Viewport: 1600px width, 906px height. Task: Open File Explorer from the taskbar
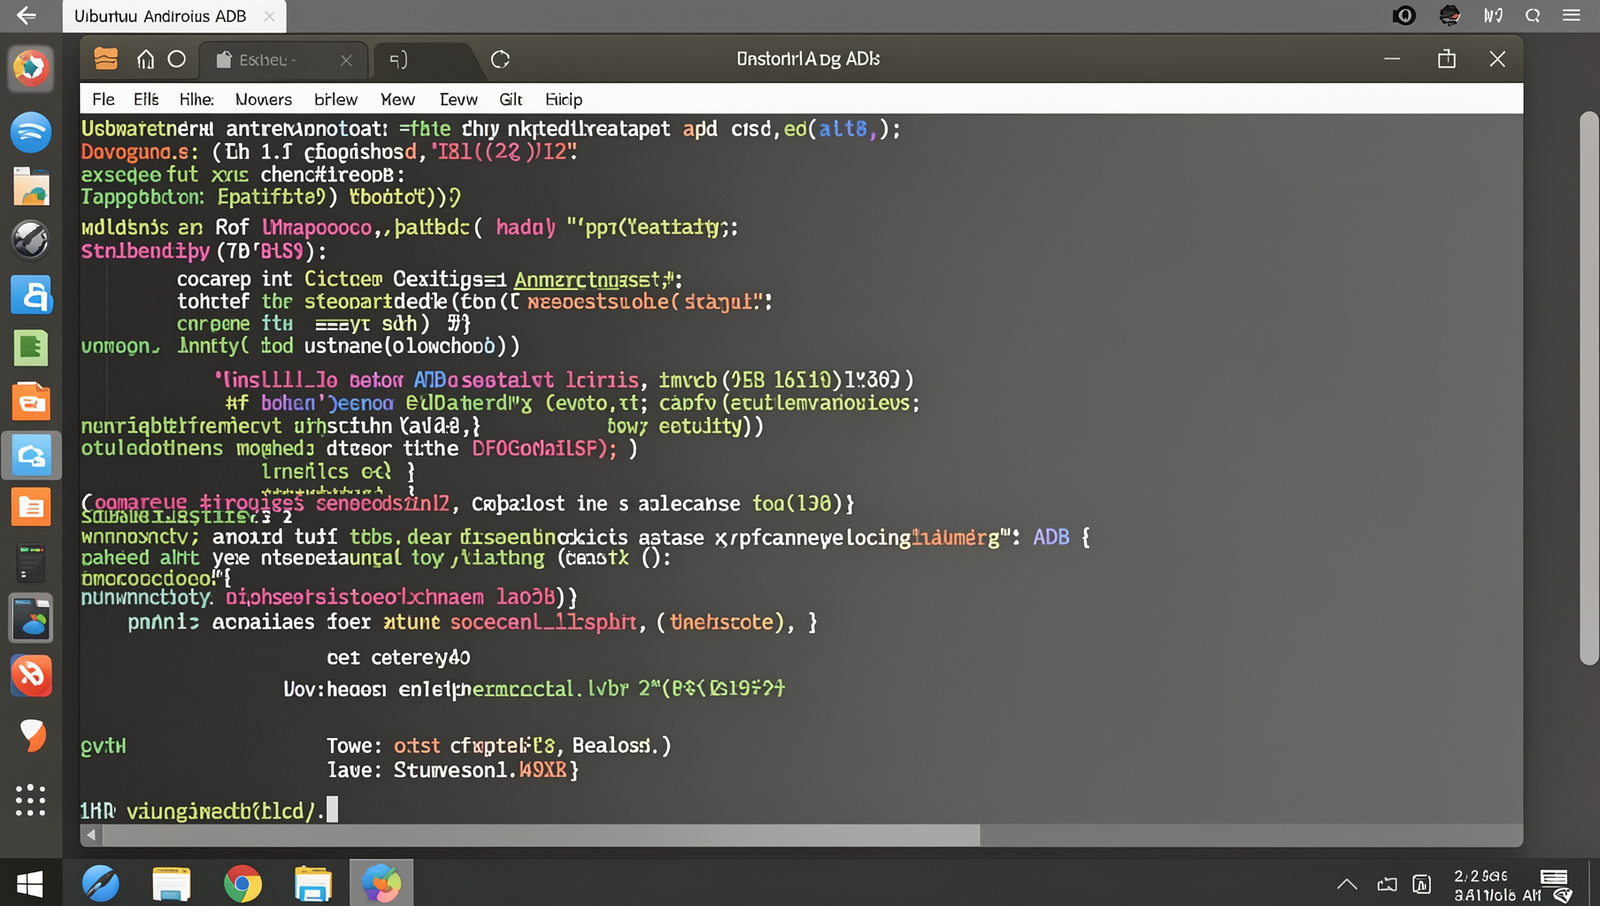coord(313,884)
